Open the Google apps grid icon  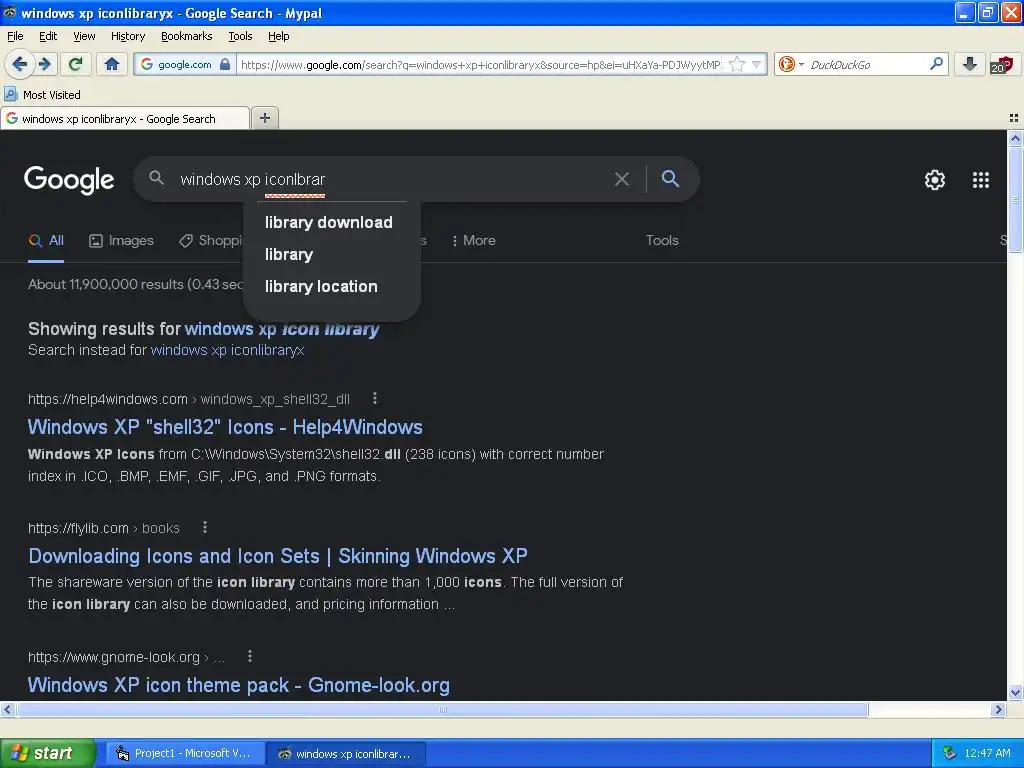click(x=980, y=180)
